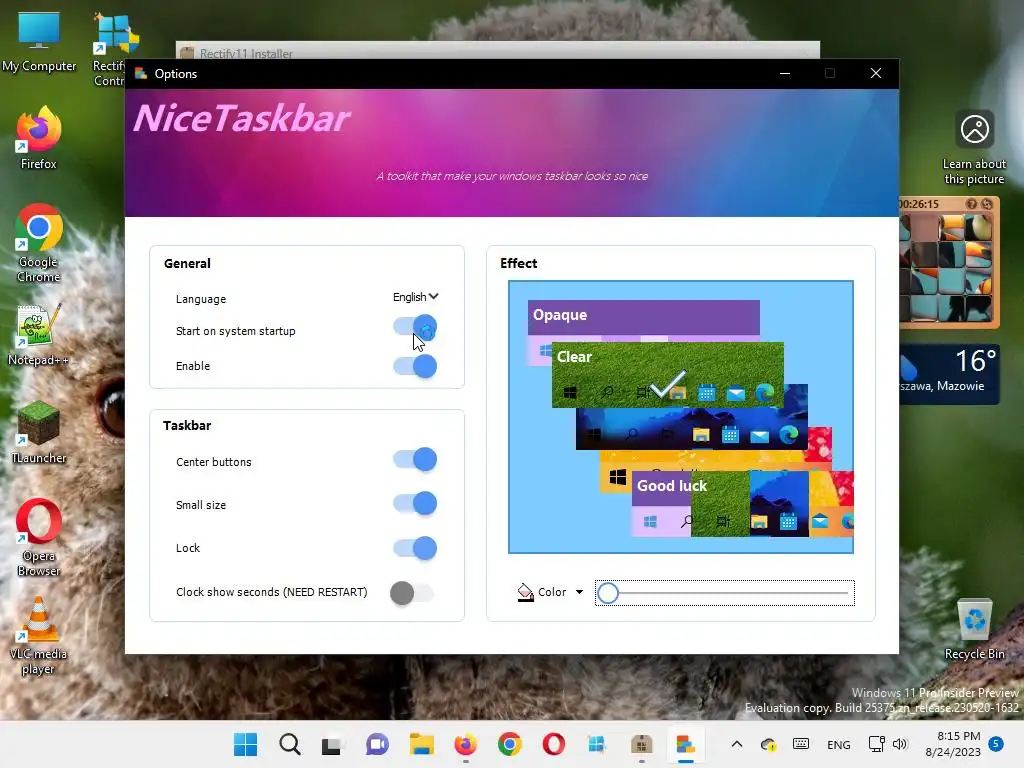Viewport: 1024px width, 768px height.
Task: Open network settings tray icon
Action: click(876, 744)
